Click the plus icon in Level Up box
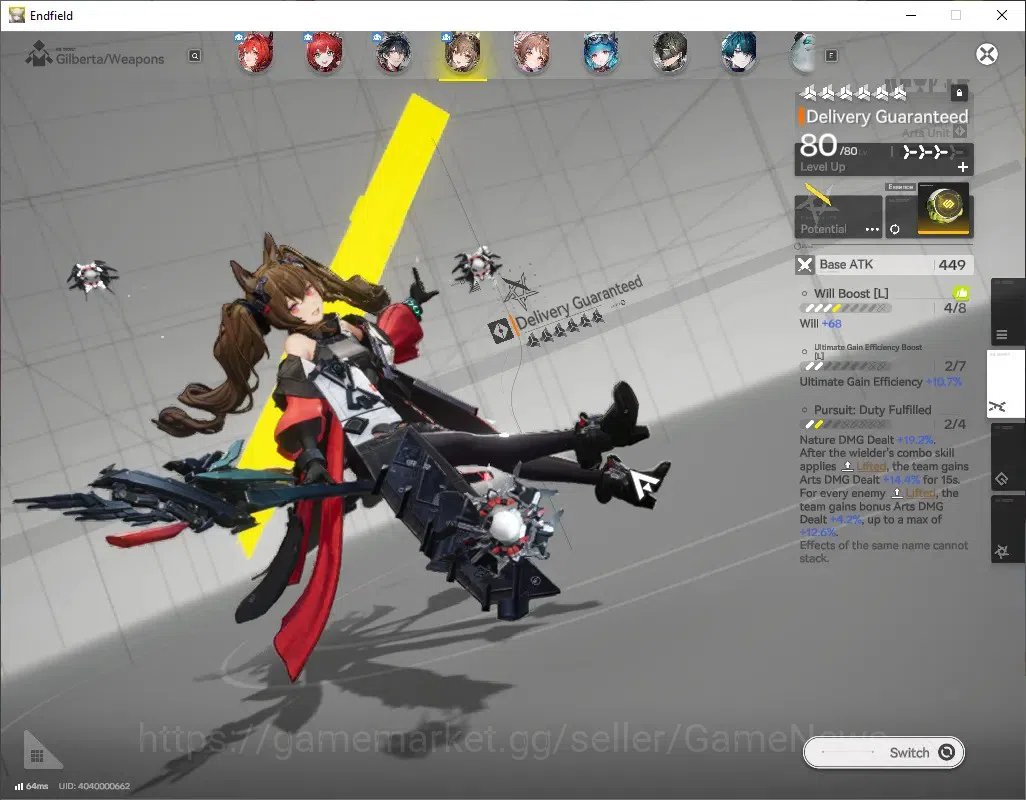 click(963, 167)
